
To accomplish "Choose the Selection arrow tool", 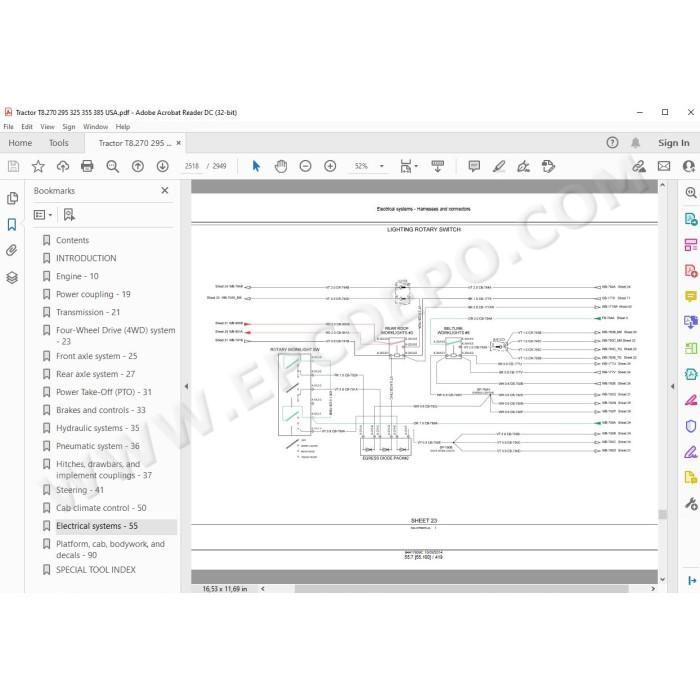I will coord(256,167).
